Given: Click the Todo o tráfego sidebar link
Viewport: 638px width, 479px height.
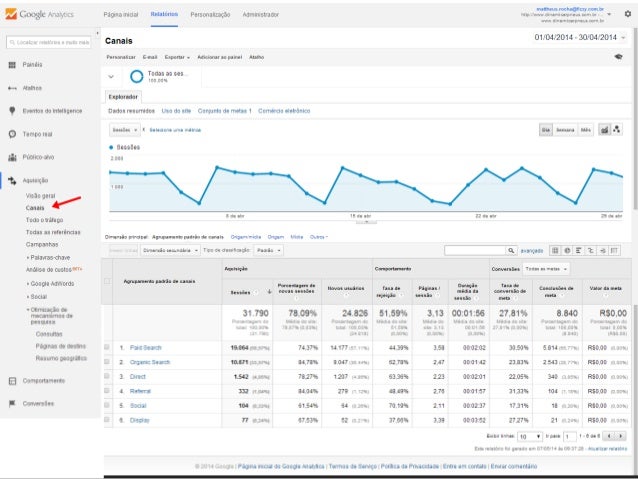Looking at the screenshot, I should [46, 219].
